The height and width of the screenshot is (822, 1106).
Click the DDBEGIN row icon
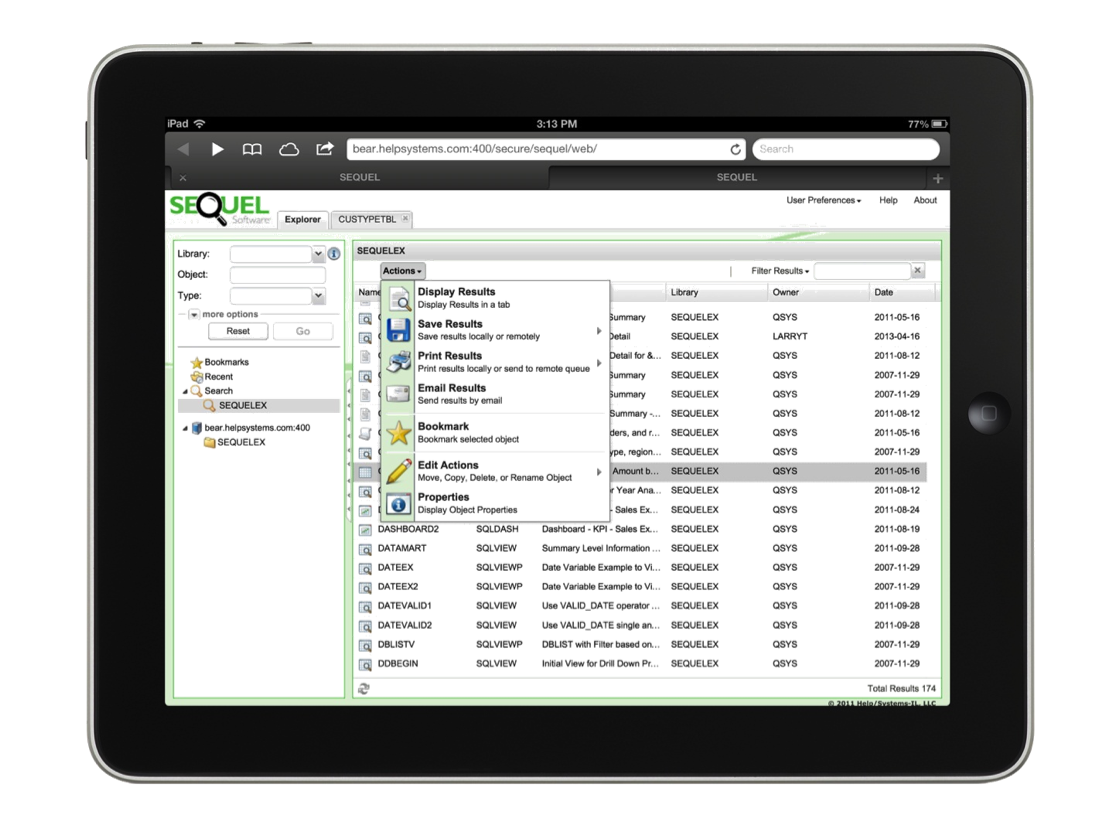point(365,664)
